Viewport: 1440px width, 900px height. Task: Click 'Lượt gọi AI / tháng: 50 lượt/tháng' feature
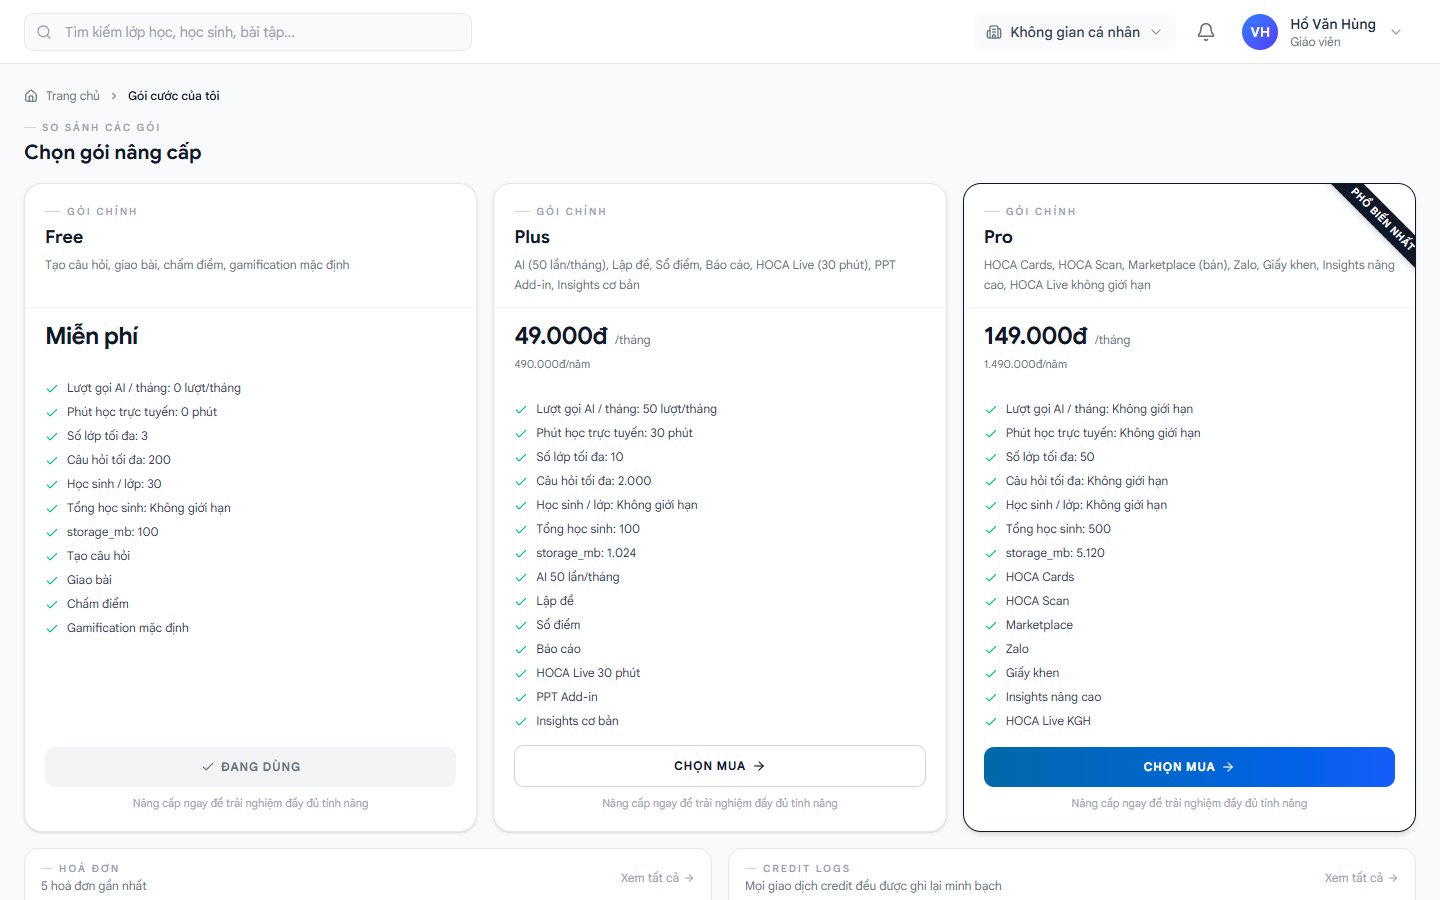point(626,409)
